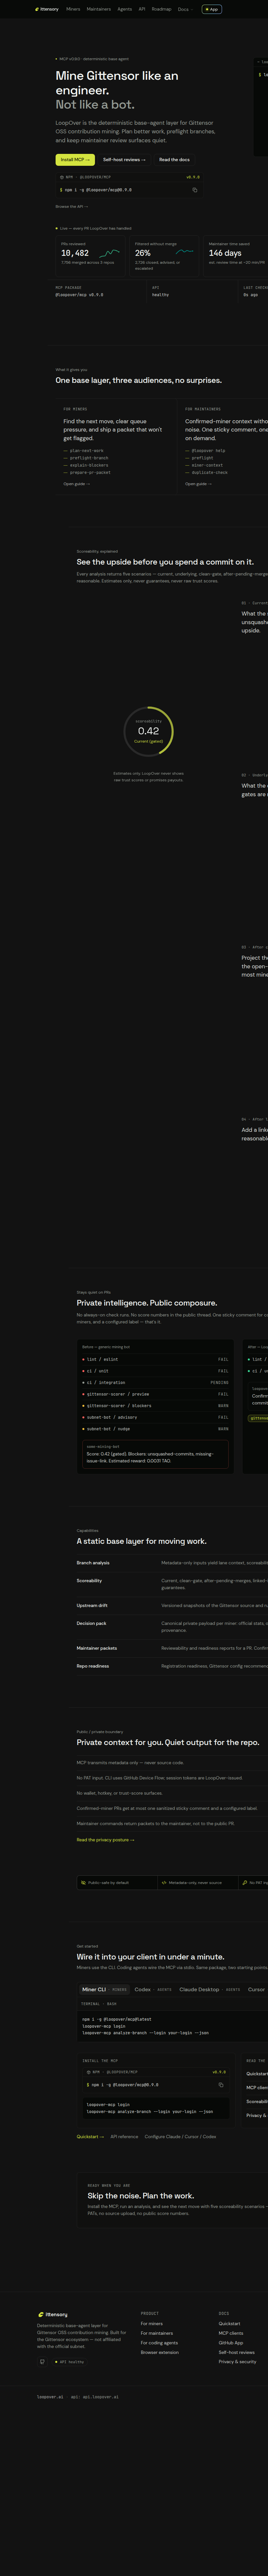Open the Miners nav item

[x=73, y=9]
